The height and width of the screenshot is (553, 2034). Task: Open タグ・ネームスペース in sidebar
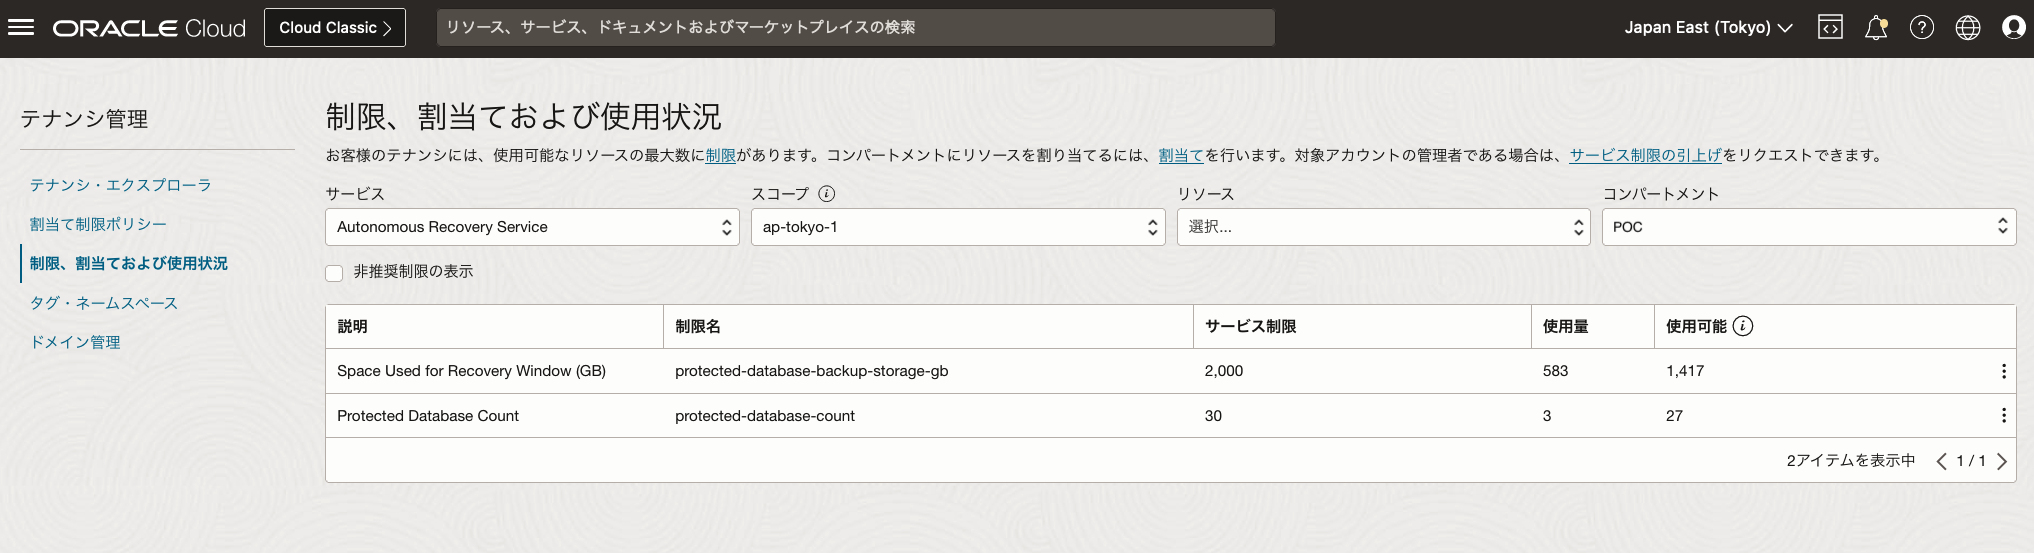coord(104,303)
